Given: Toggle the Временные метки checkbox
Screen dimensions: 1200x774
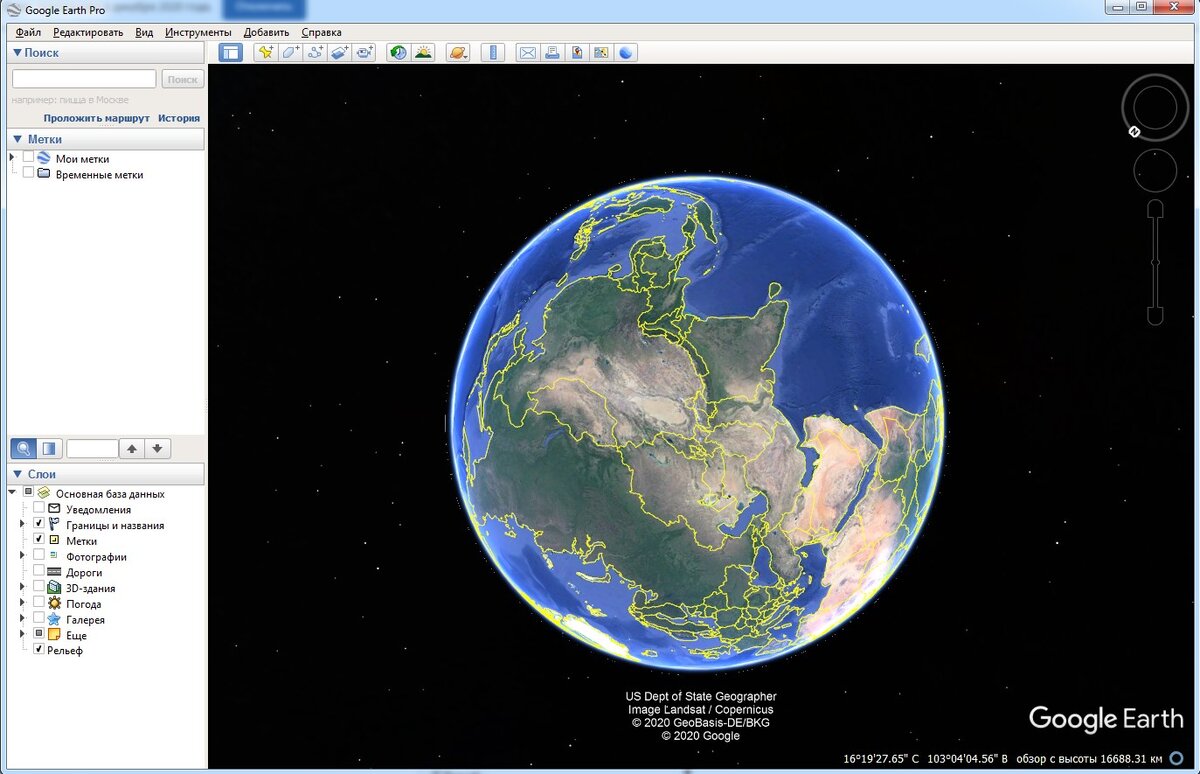Looking at the screenshot, I should (28, 173).
